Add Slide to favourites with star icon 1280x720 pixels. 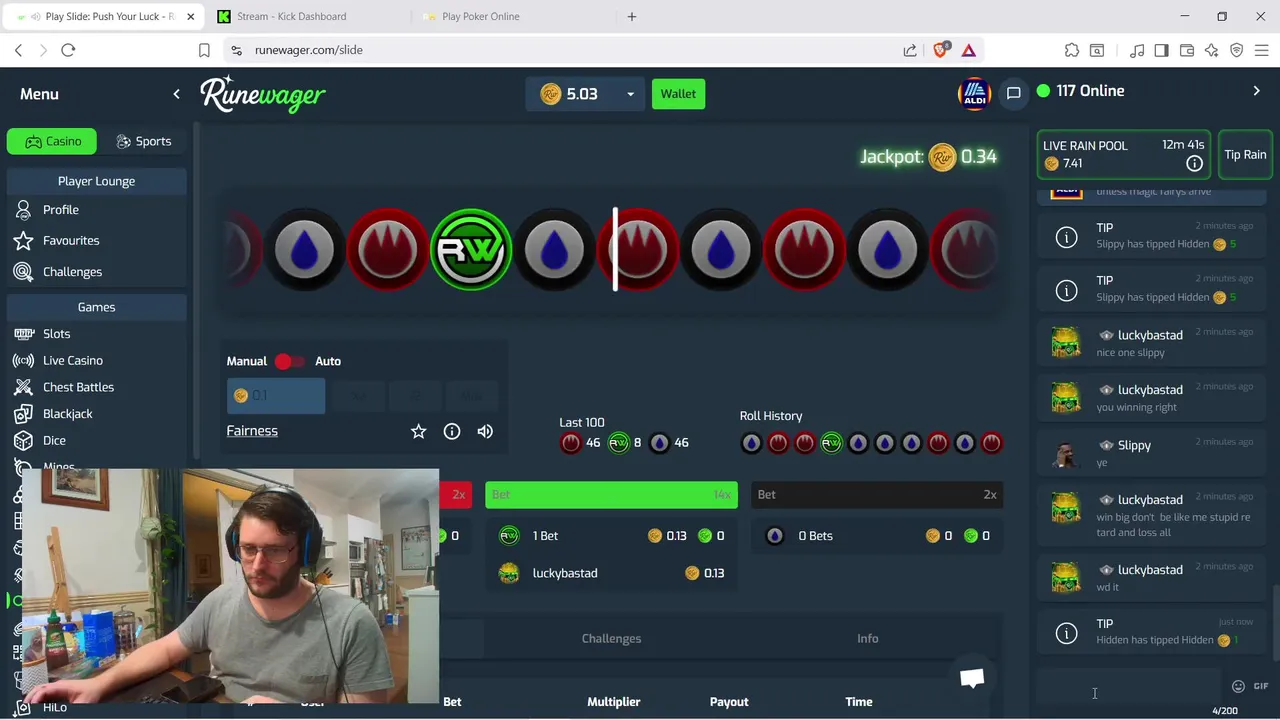pos(418,431)
